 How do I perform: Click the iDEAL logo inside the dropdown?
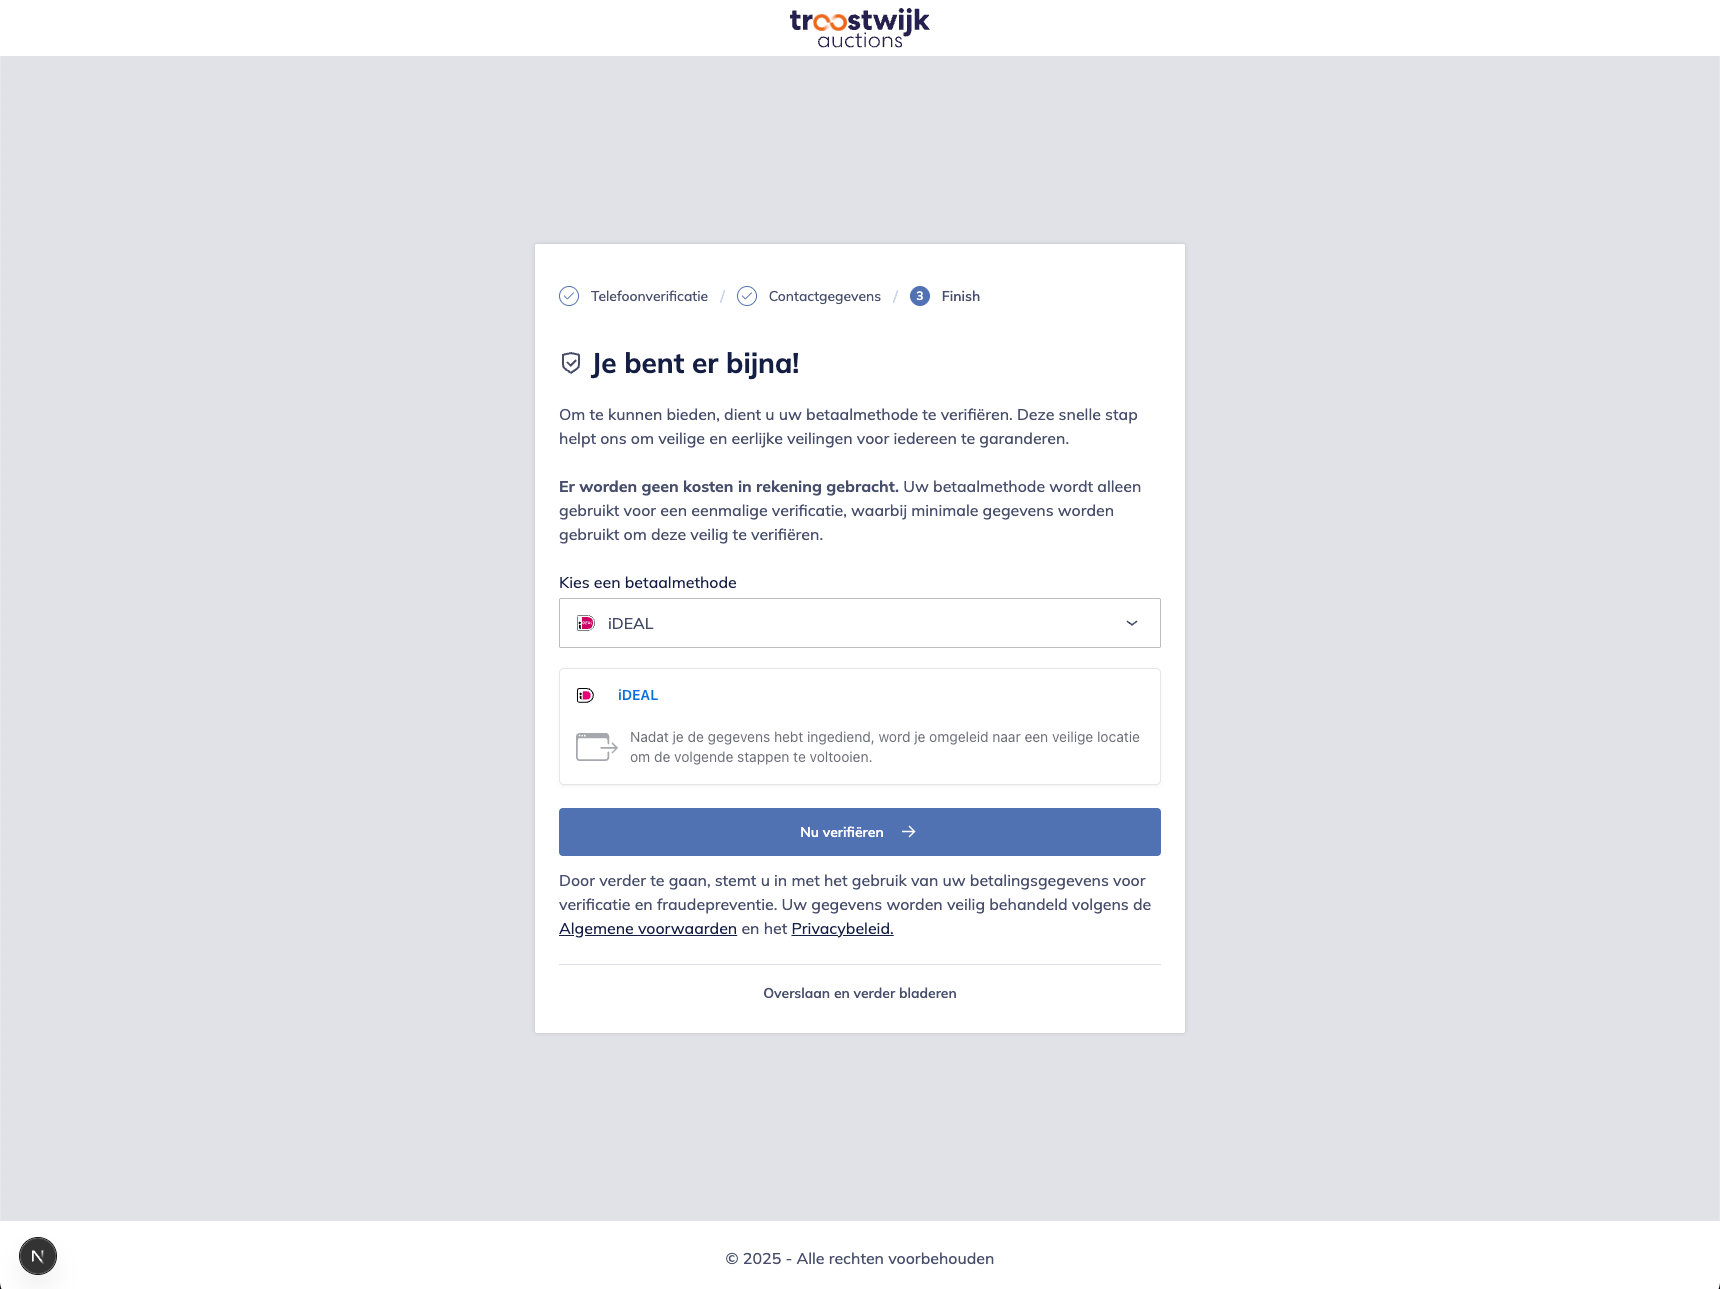(586, 623)
